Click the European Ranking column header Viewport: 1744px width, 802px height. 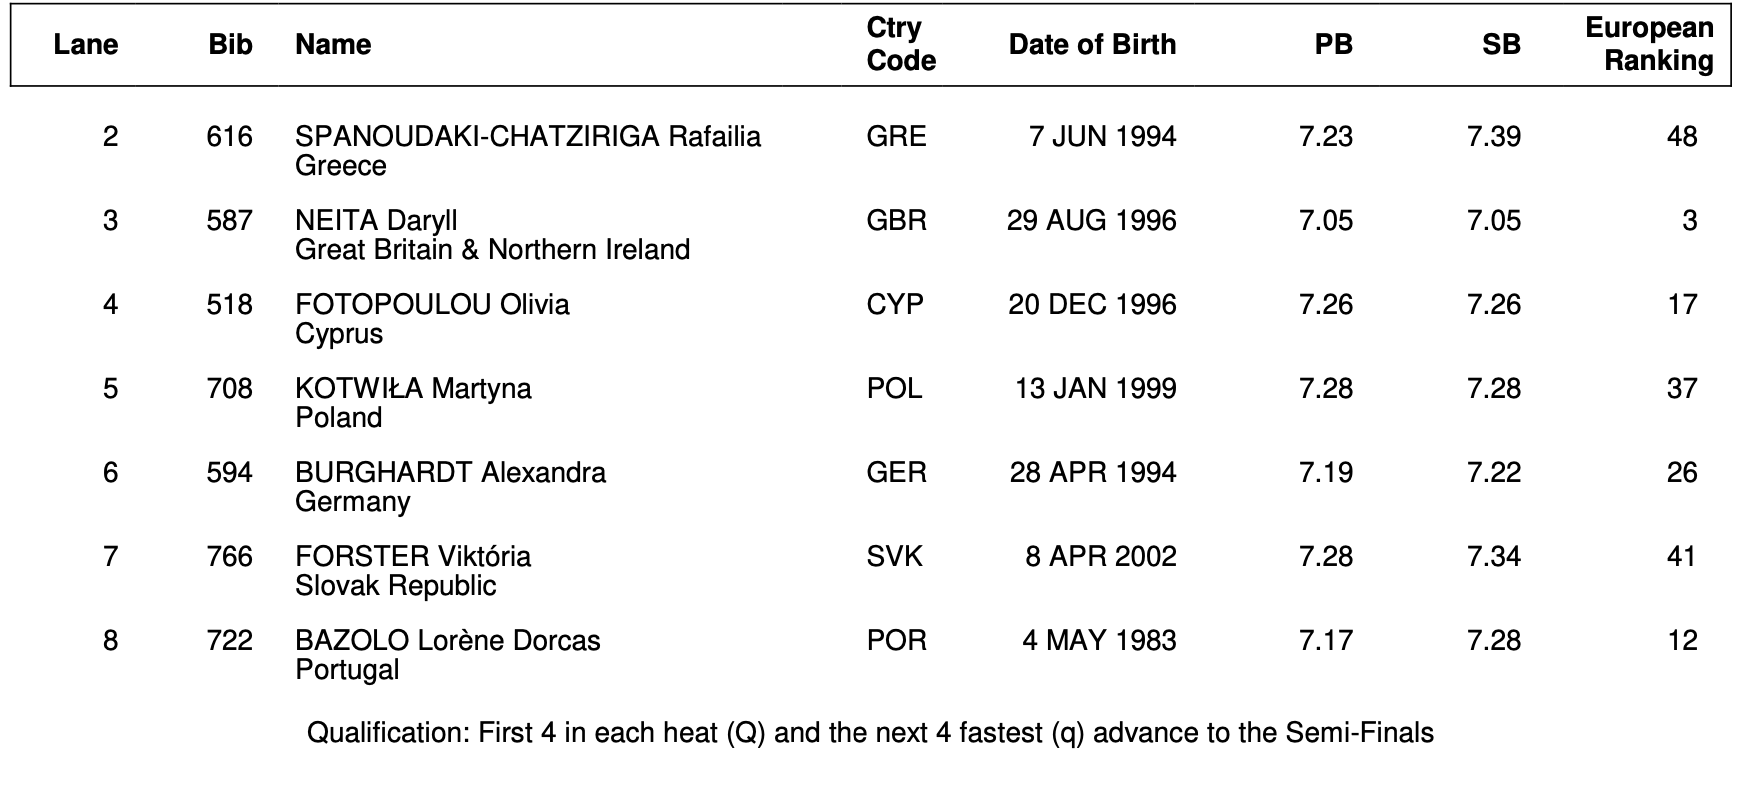[x=1649, y=45]
